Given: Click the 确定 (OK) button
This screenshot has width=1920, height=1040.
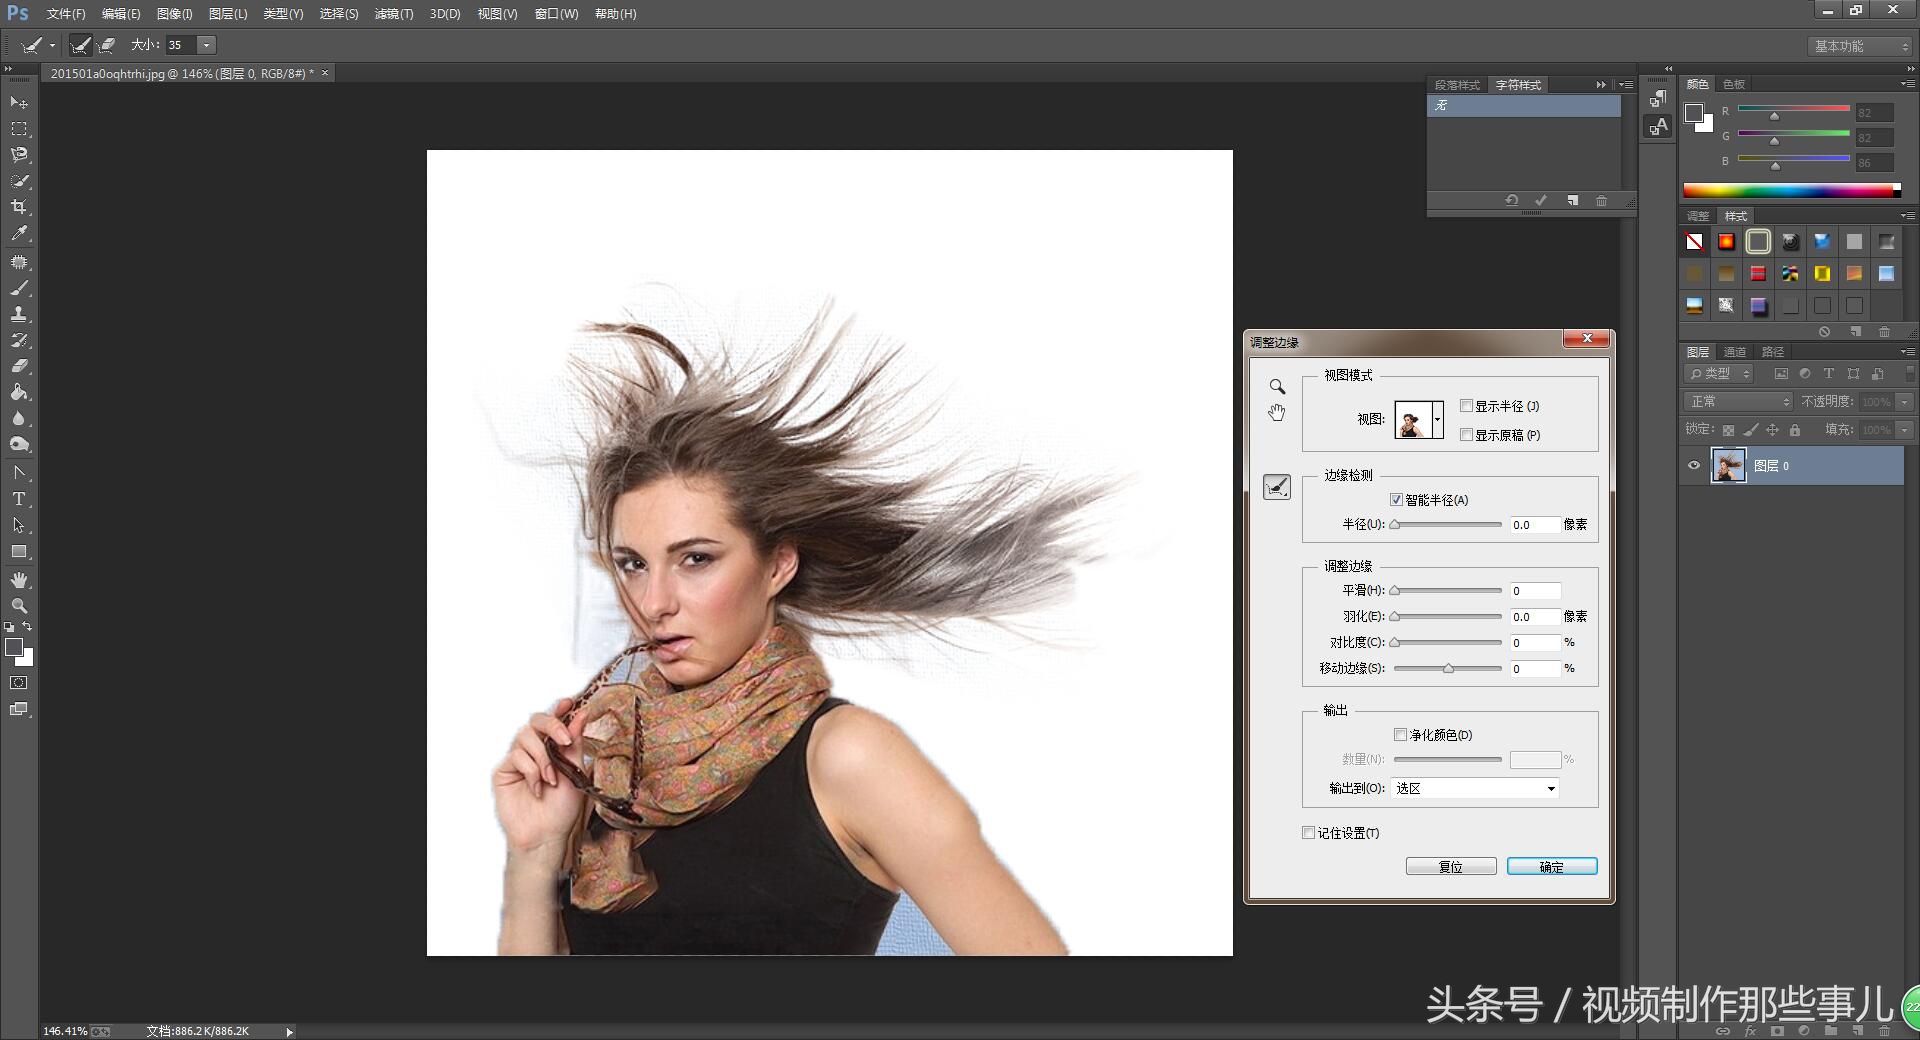Looking at the screenshot, I should [1551, 867].
